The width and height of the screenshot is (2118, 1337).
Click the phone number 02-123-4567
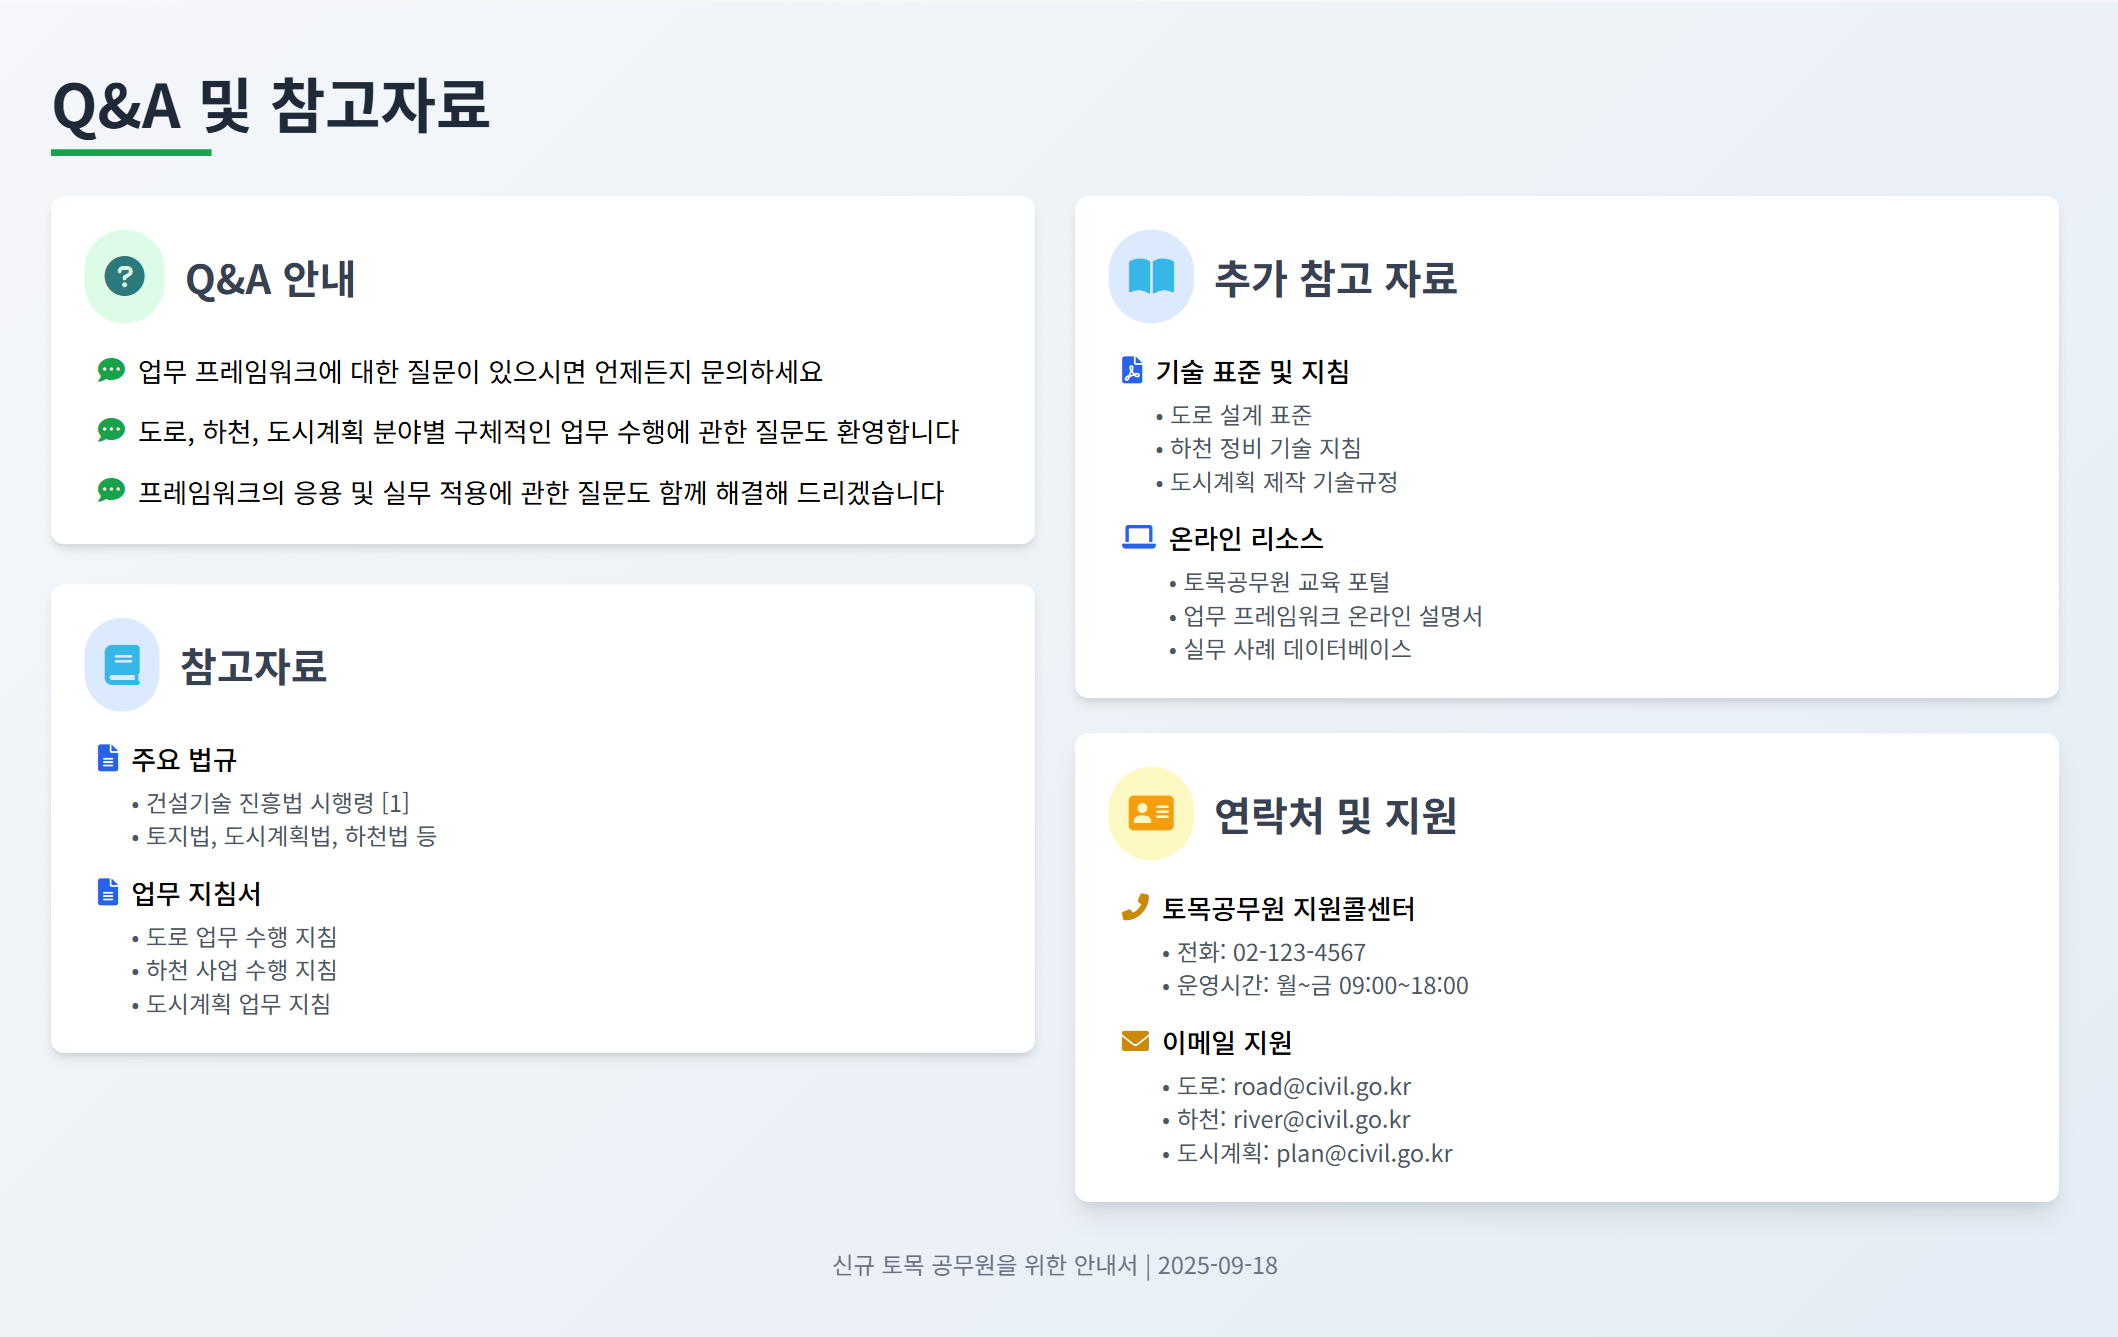pyautogui.click(x=1298, y=952)
